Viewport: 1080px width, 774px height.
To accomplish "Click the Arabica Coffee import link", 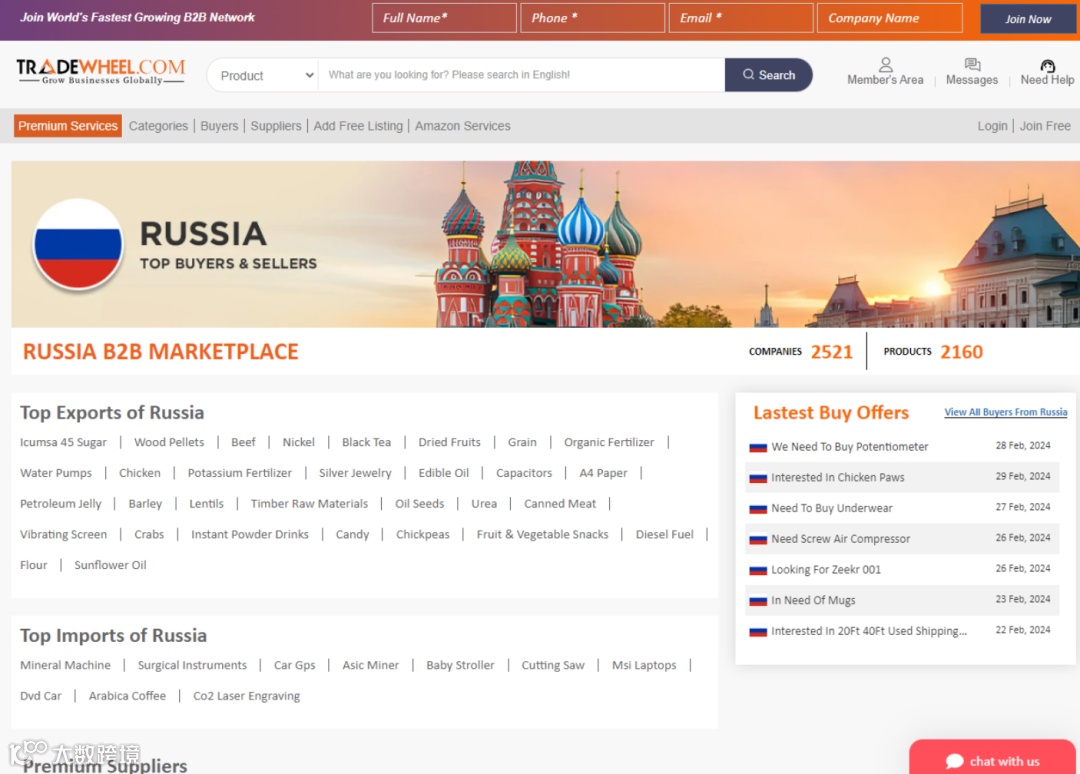I will coord(127,695).
